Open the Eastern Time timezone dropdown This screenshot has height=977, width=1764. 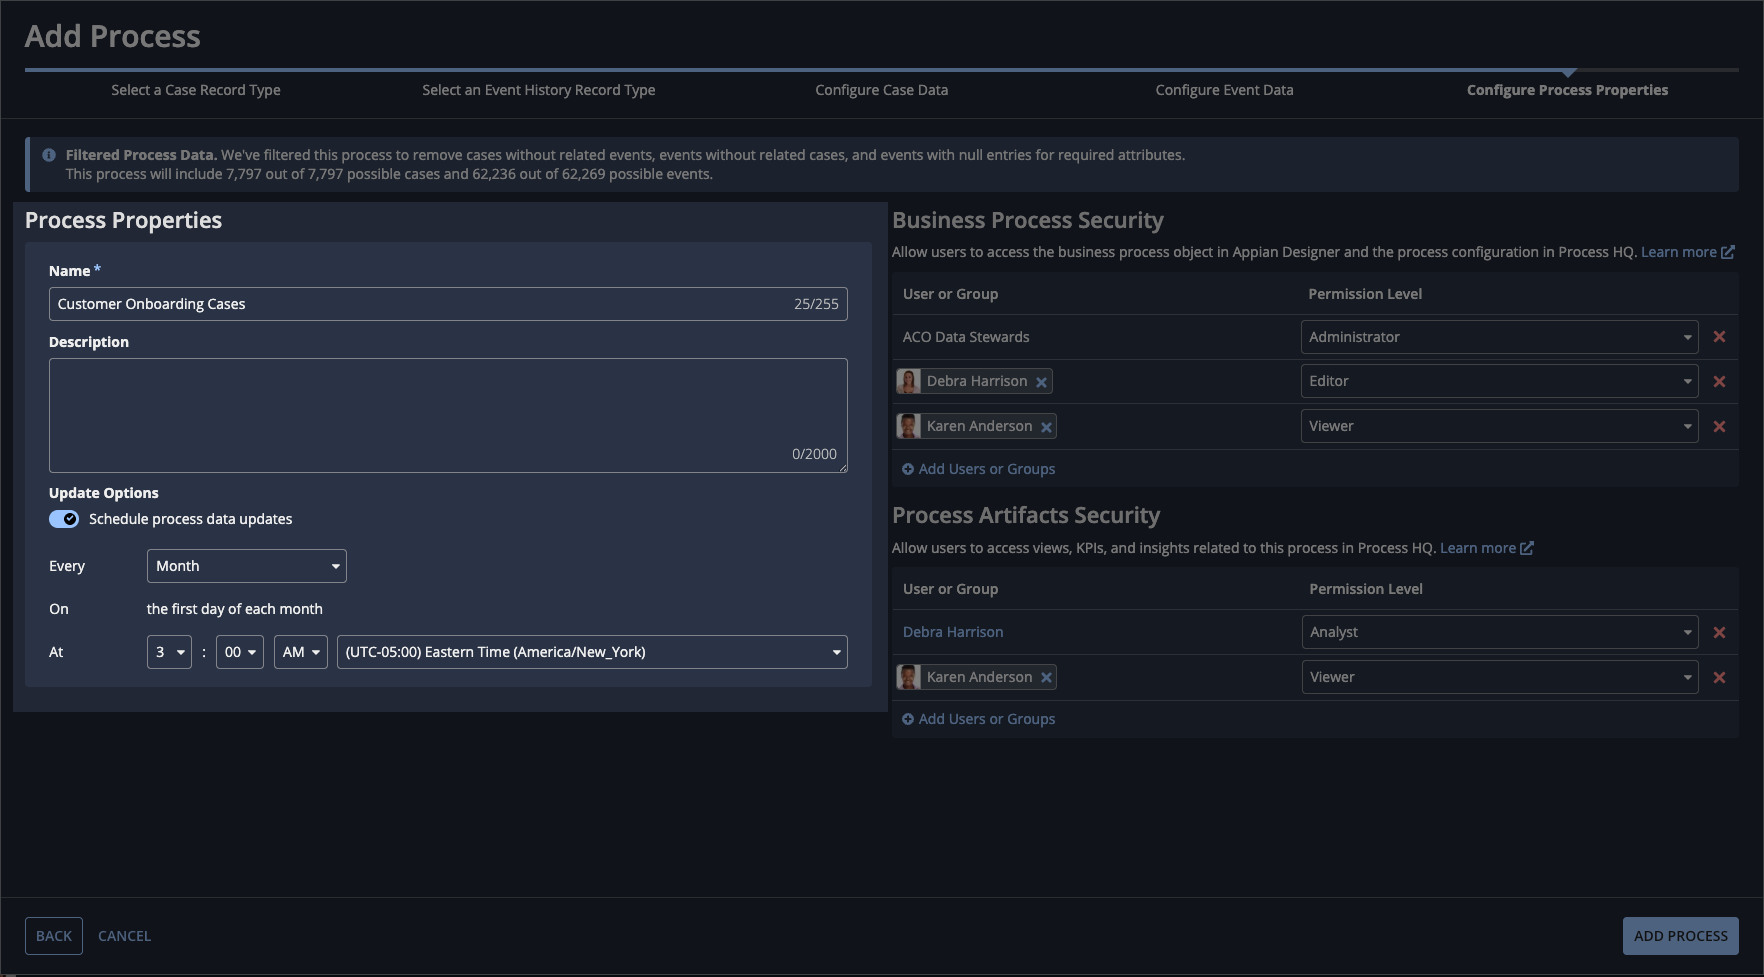[592, 652]
